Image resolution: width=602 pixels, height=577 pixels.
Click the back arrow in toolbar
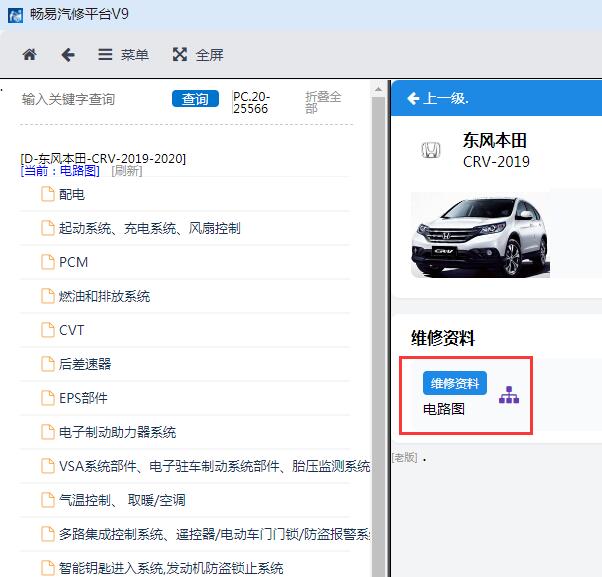click(68, 55)
